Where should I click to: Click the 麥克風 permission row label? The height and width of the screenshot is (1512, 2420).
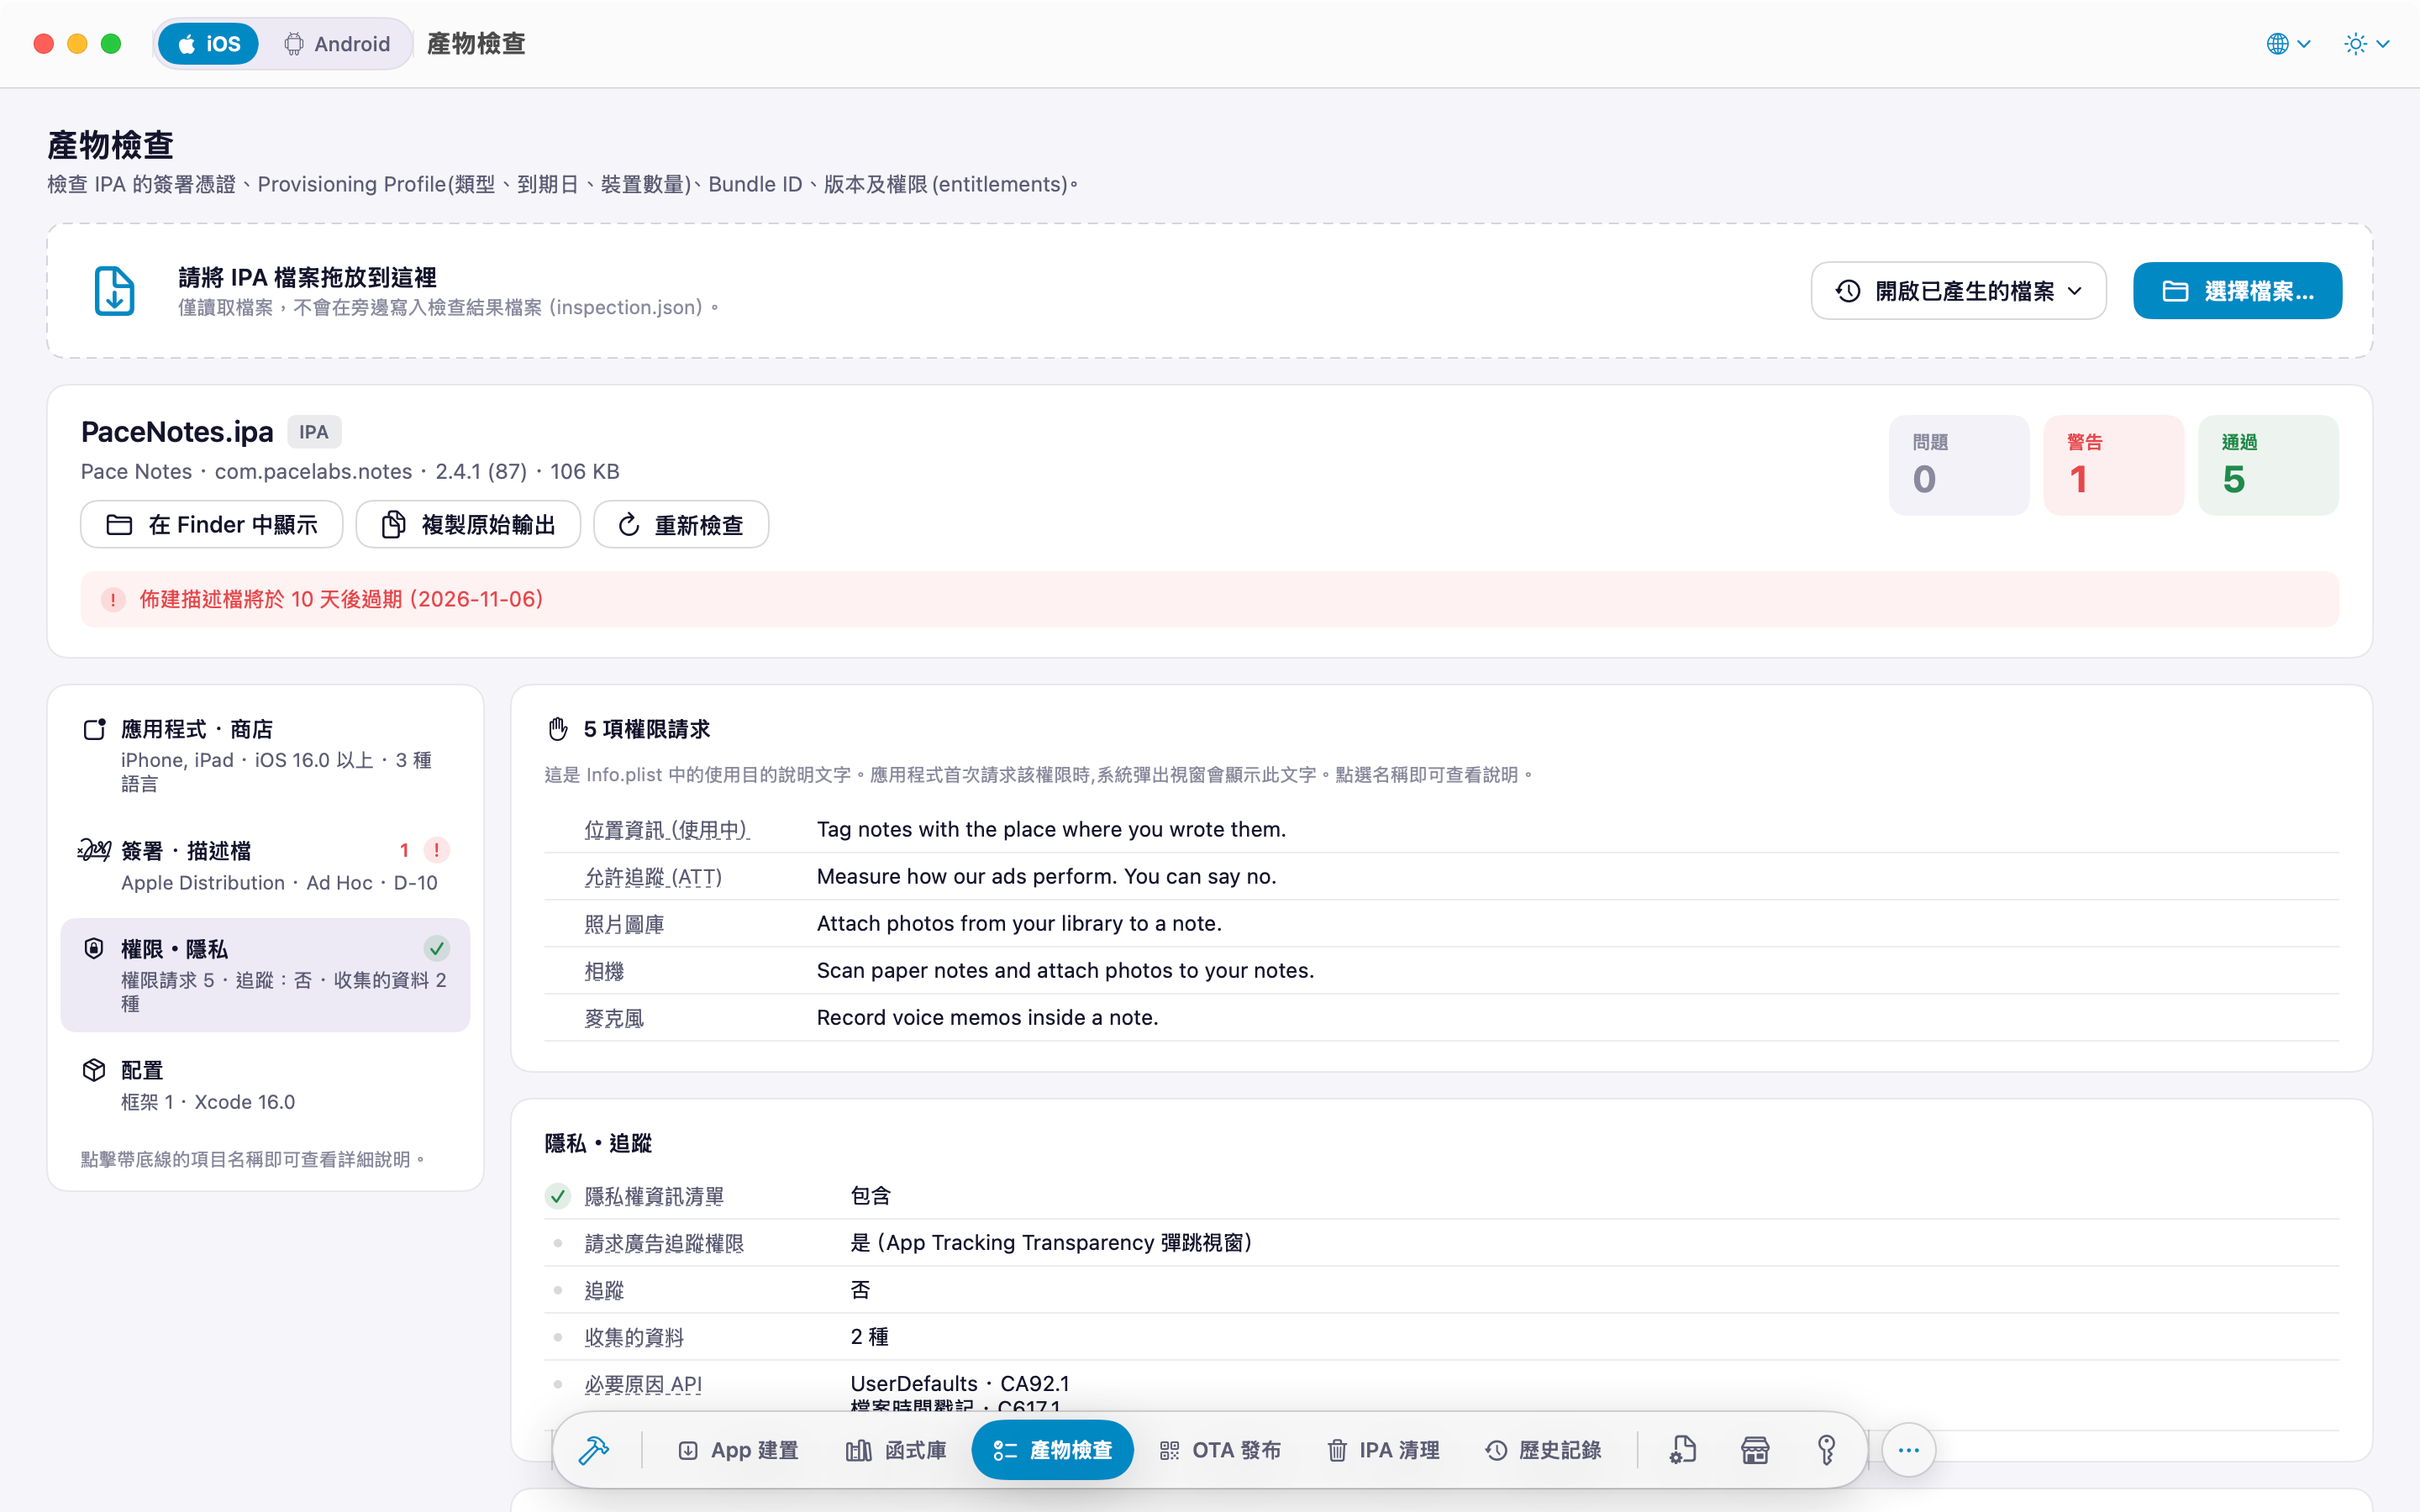click(614, 1018)
